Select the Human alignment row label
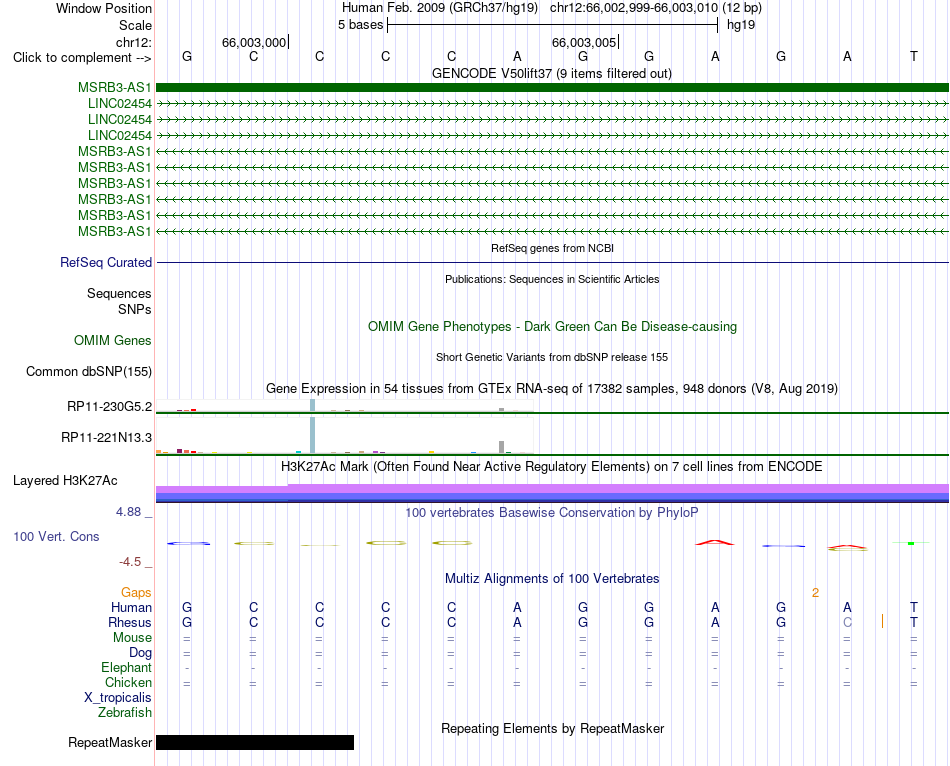The width and height of the screenshot is (950, 766). pyautogui.click(x=131, y=607)
